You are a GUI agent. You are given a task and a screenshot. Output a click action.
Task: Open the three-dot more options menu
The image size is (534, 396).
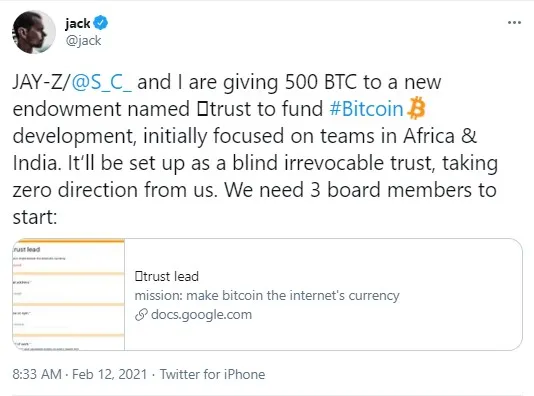tap(514, 23)
